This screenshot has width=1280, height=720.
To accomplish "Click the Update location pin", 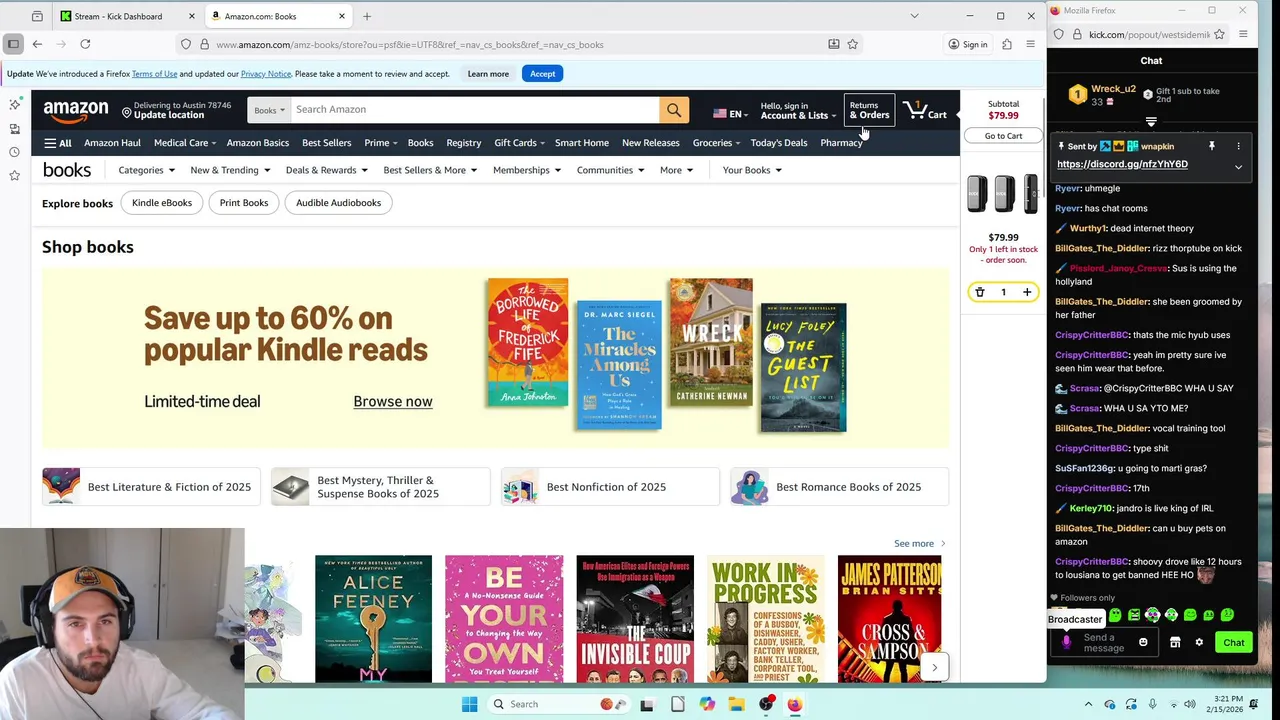I will click(x=127, y=114).
